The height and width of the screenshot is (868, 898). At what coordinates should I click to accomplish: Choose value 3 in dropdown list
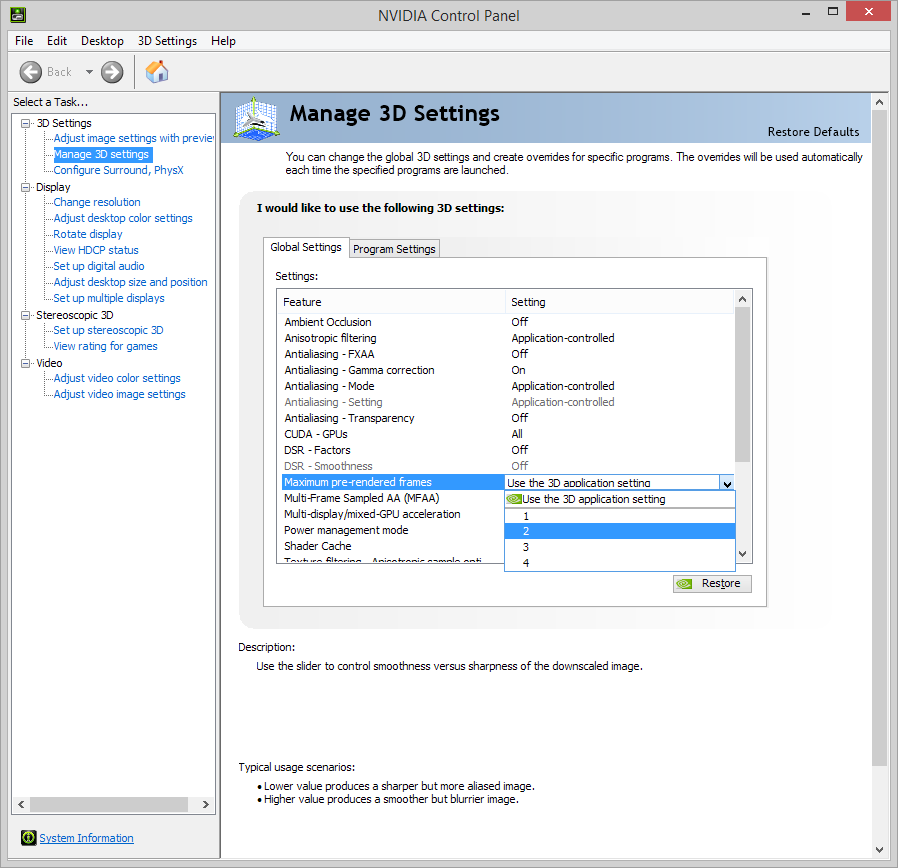[x=620, y=547]
